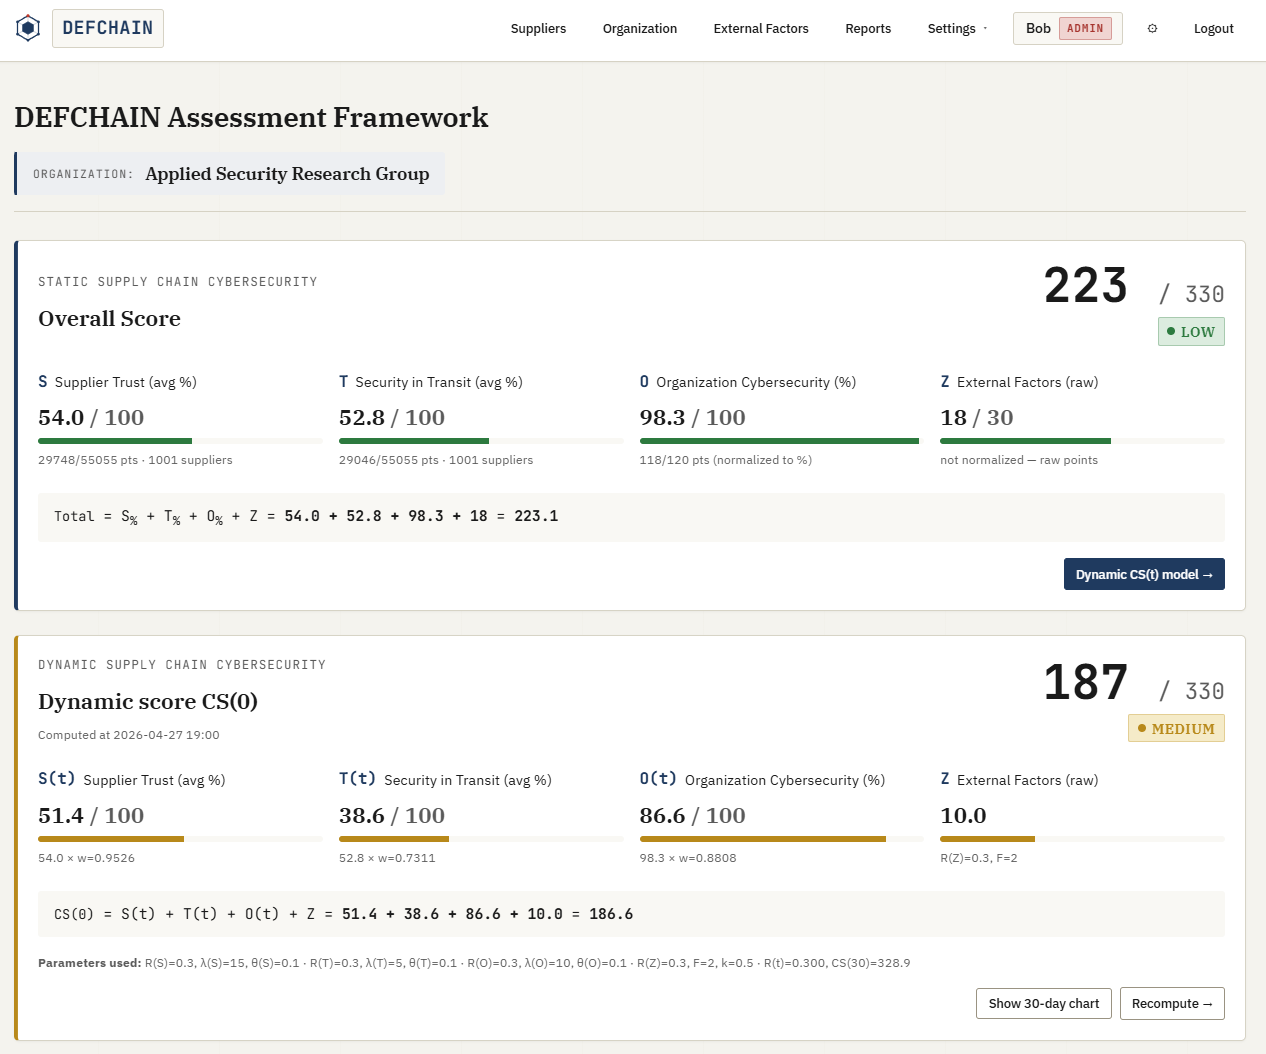Open the DEFCHAIN brand home link

pyautogui.click(x=108, y=28)
